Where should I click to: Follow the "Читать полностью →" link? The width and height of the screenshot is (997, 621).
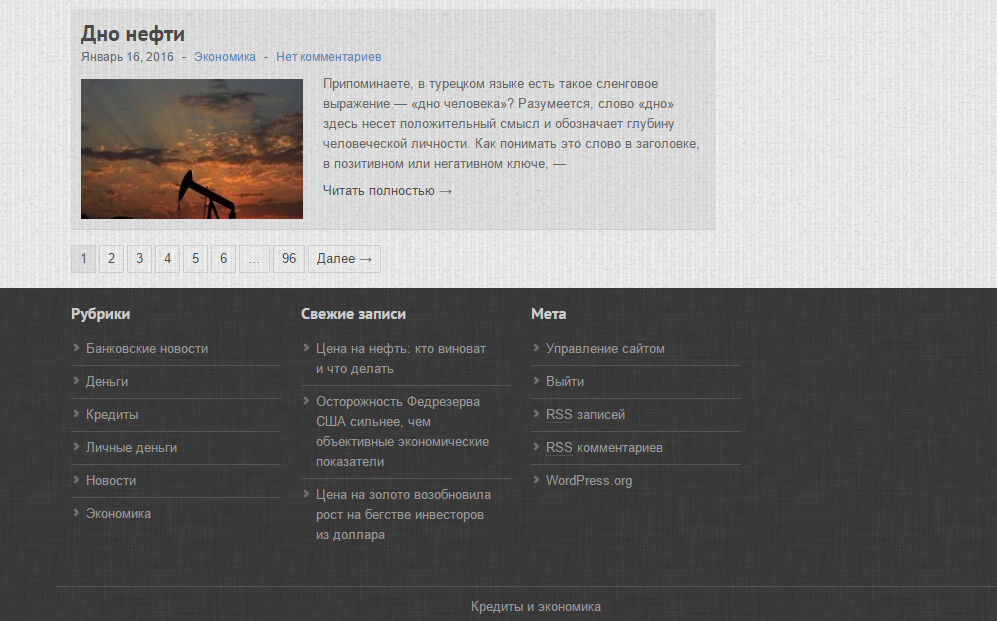pyautogui.click(x=387, y=191)
